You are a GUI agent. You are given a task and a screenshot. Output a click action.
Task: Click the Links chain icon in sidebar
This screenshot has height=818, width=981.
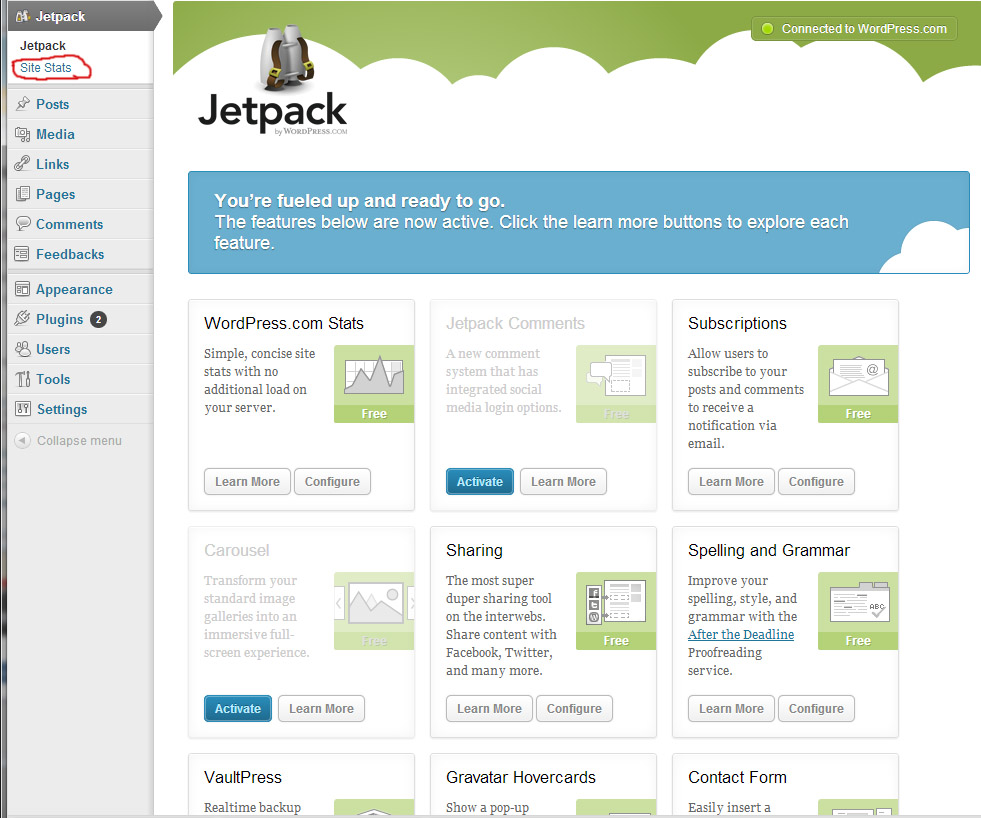click(x=22, y=164)
